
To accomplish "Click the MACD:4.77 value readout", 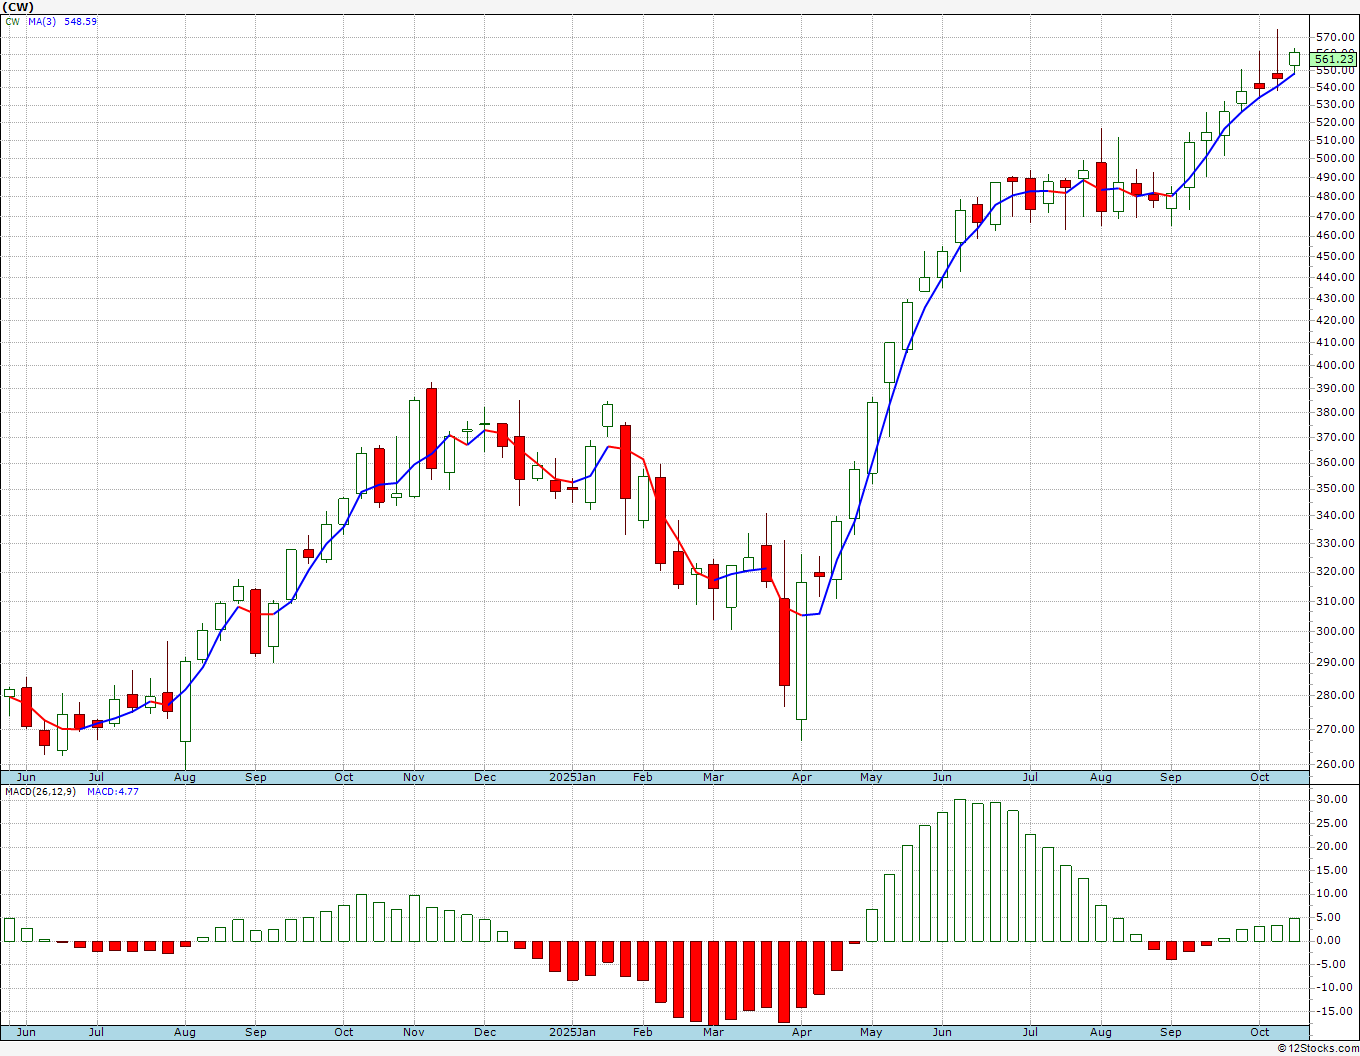I will (112, 792).
